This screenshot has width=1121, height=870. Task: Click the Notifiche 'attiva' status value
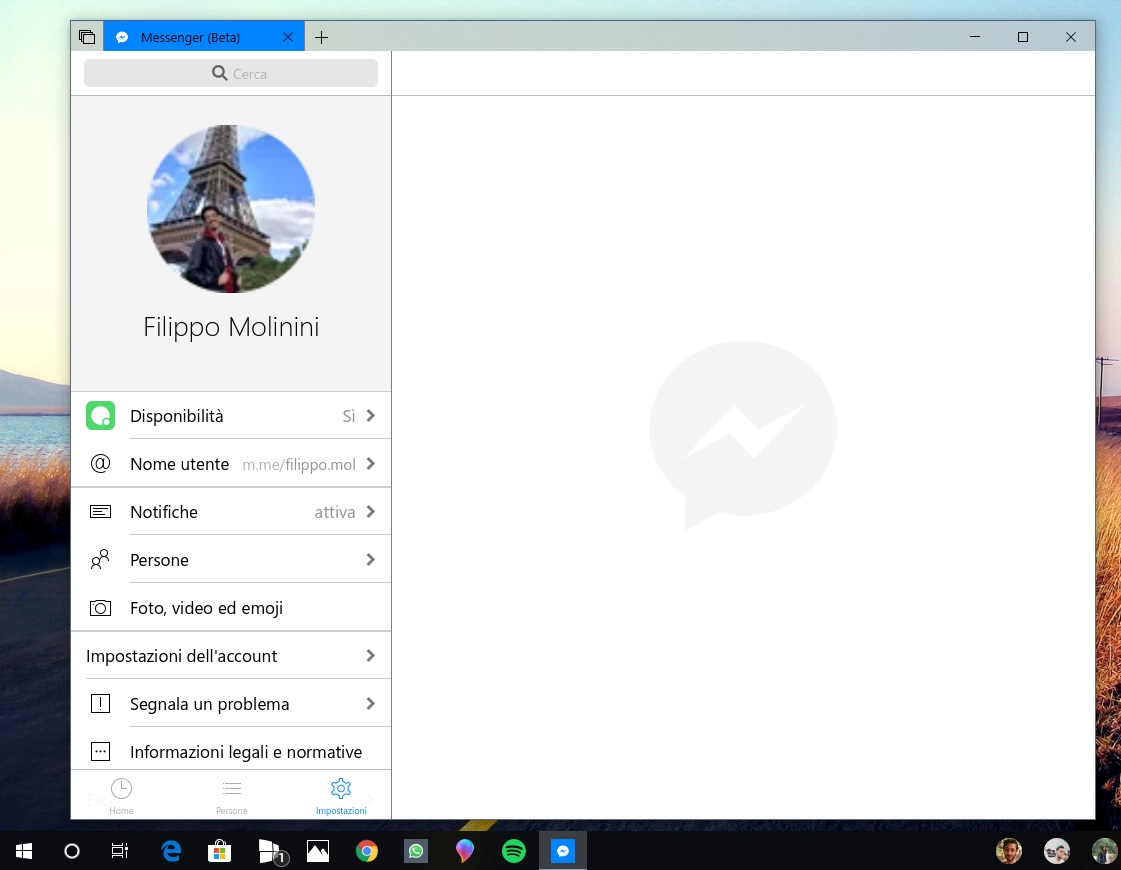(x=335, y=512)
